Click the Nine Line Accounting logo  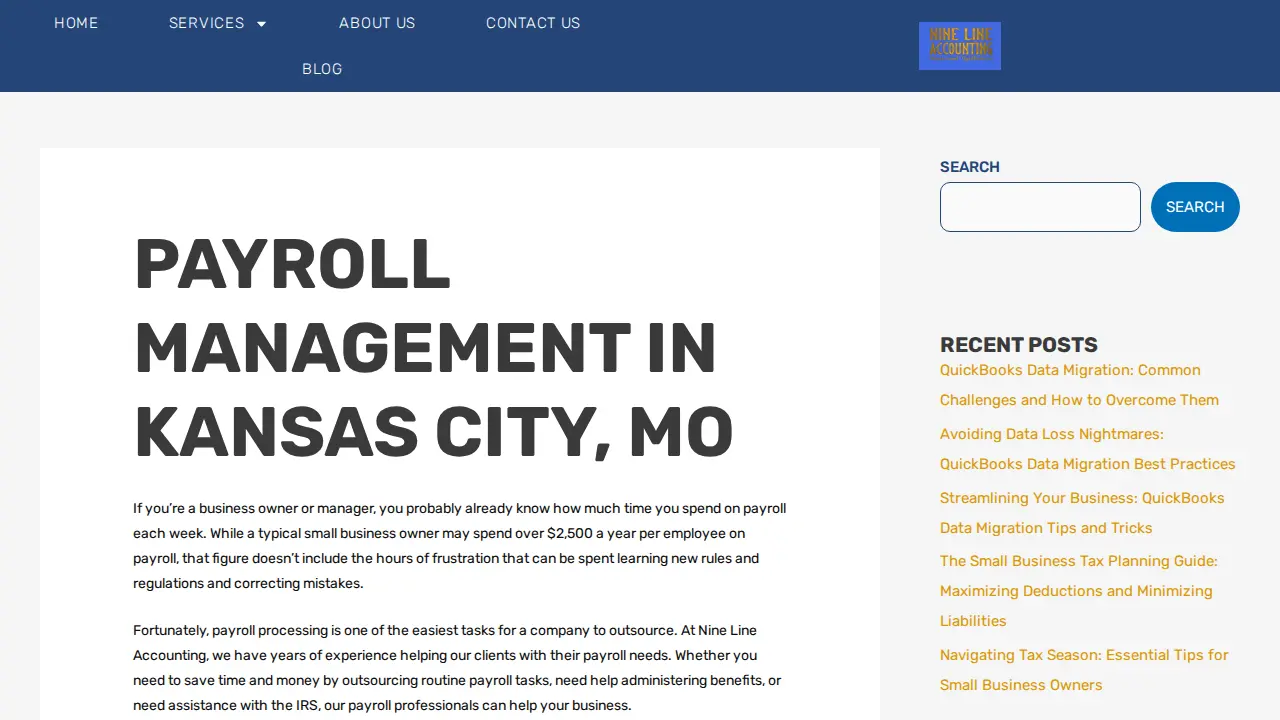[x=960, y=46]
